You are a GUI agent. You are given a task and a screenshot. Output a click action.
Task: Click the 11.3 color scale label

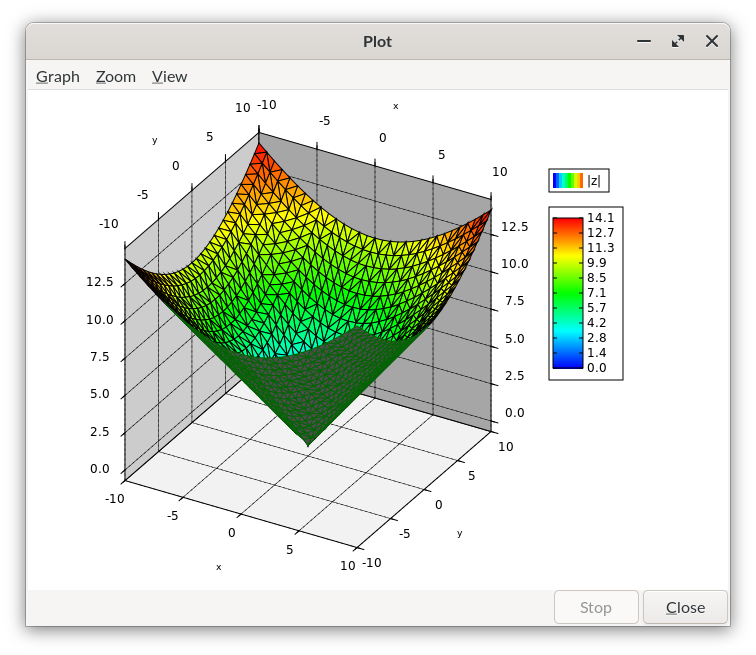tap(600, 248)
